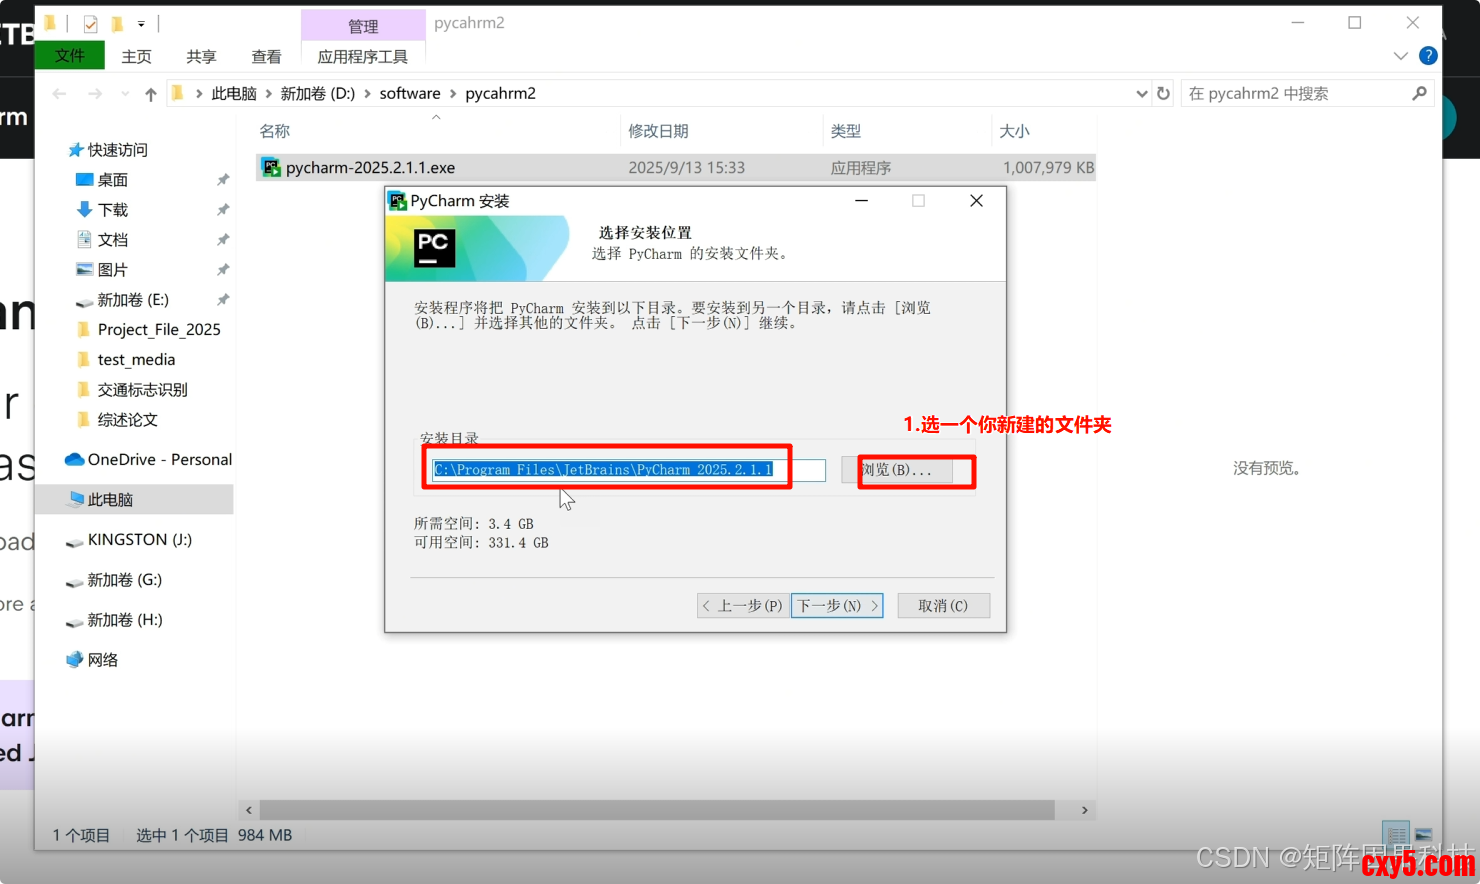Image resolution: width=1480 pixels, height=884 pixels.
Task: Sort files by 类型 column
Action: [845, 132]
